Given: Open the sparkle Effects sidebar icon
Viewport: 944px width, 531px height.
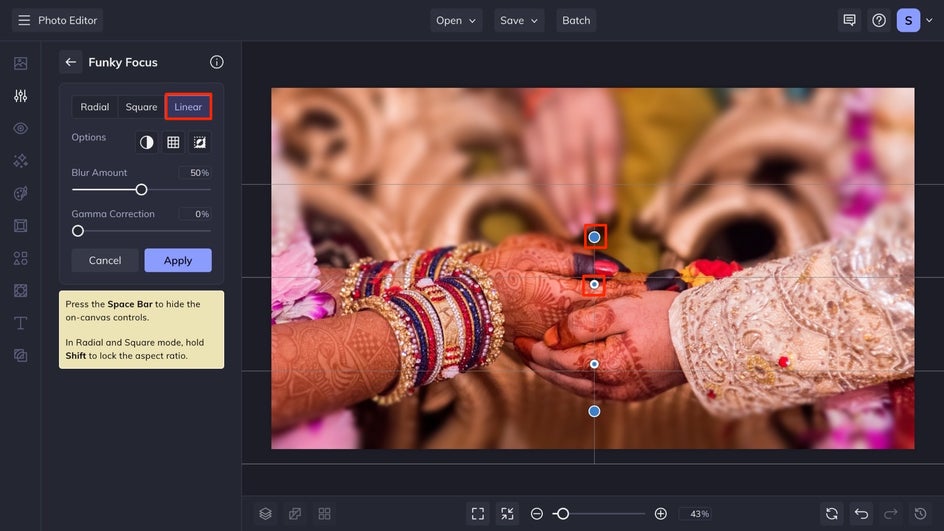Looking at the screenshot, I should pos(20,161).
